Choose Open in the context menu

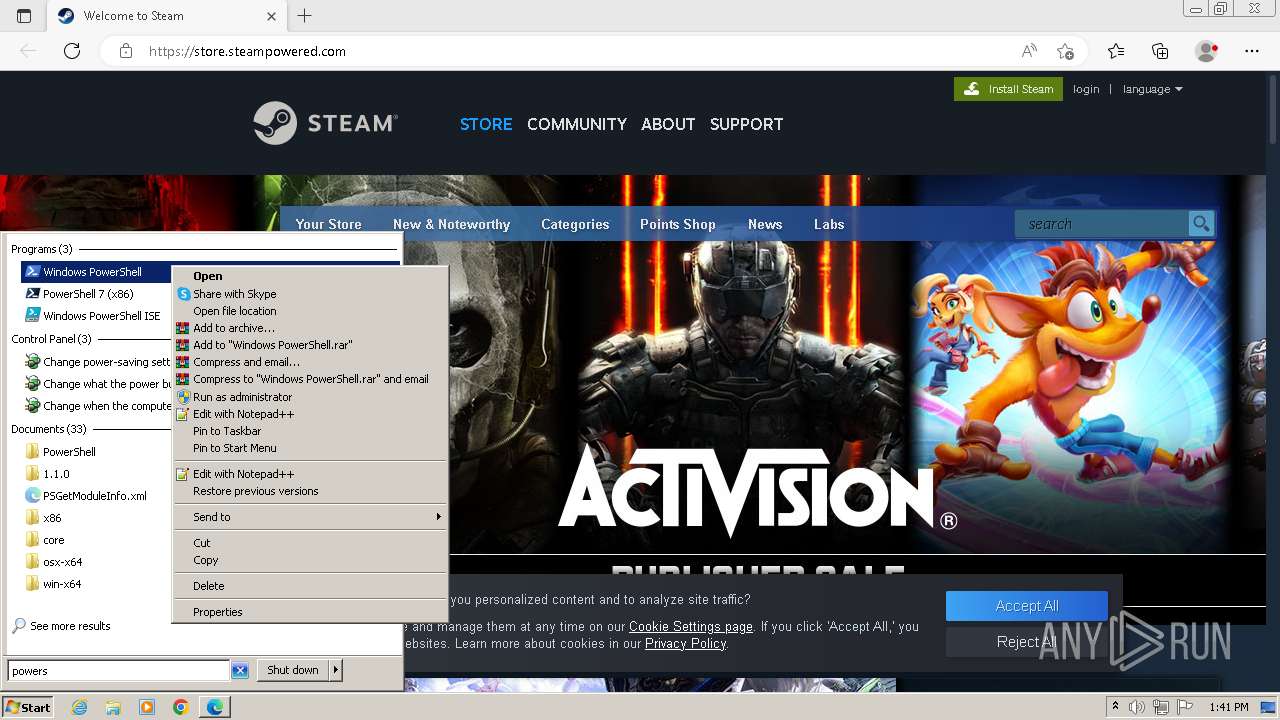tap(310, 276)
